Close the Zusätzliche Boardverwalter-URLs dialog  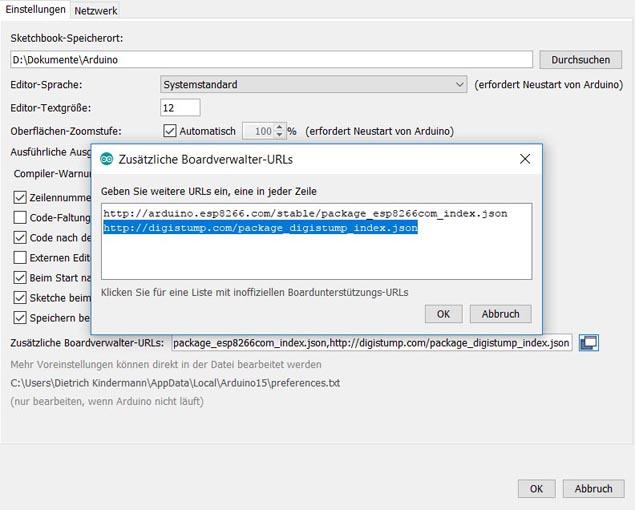coord(525,159)
